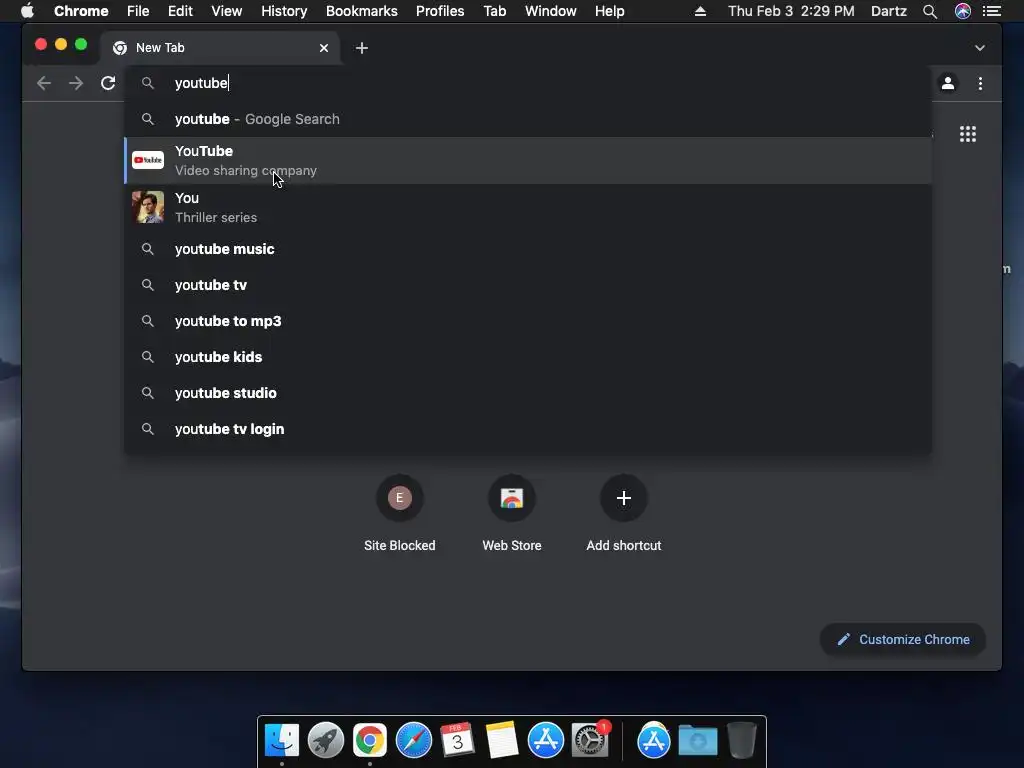Viewport: 1024px width, 768px height.
Task: Choose youtube to mp3 suggestion
Action: pos(528,321)
